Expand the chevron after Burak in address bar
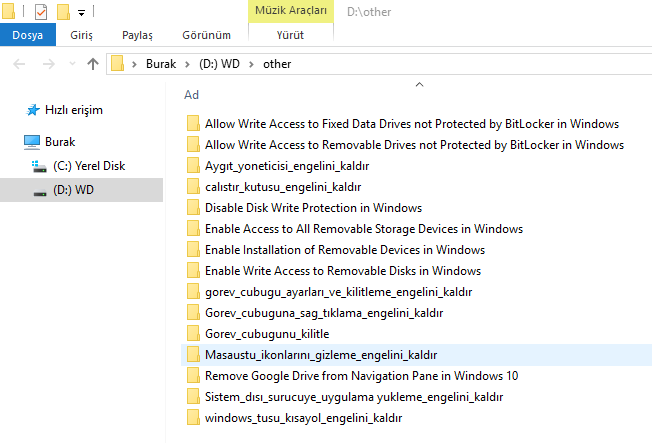The height and width of the screenshot is (443, 652). (x=188, y=64)
